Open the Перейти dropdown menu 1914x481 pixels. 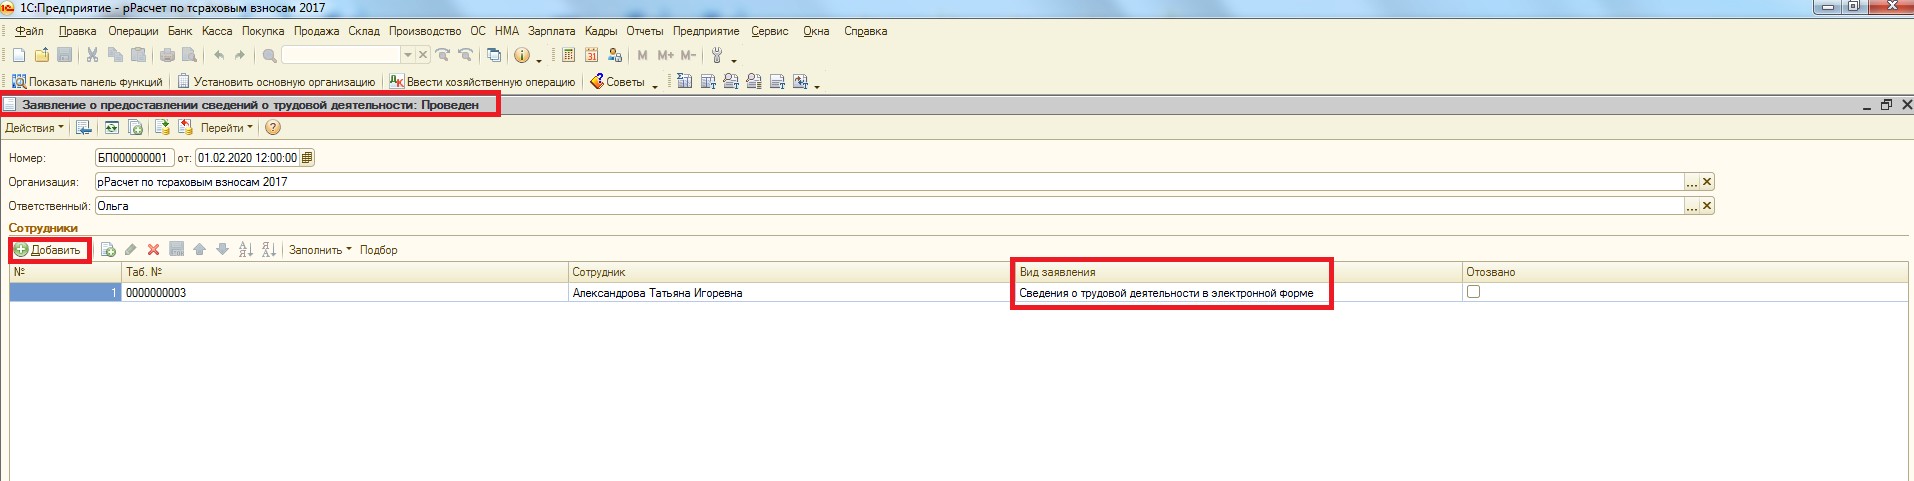226,128
